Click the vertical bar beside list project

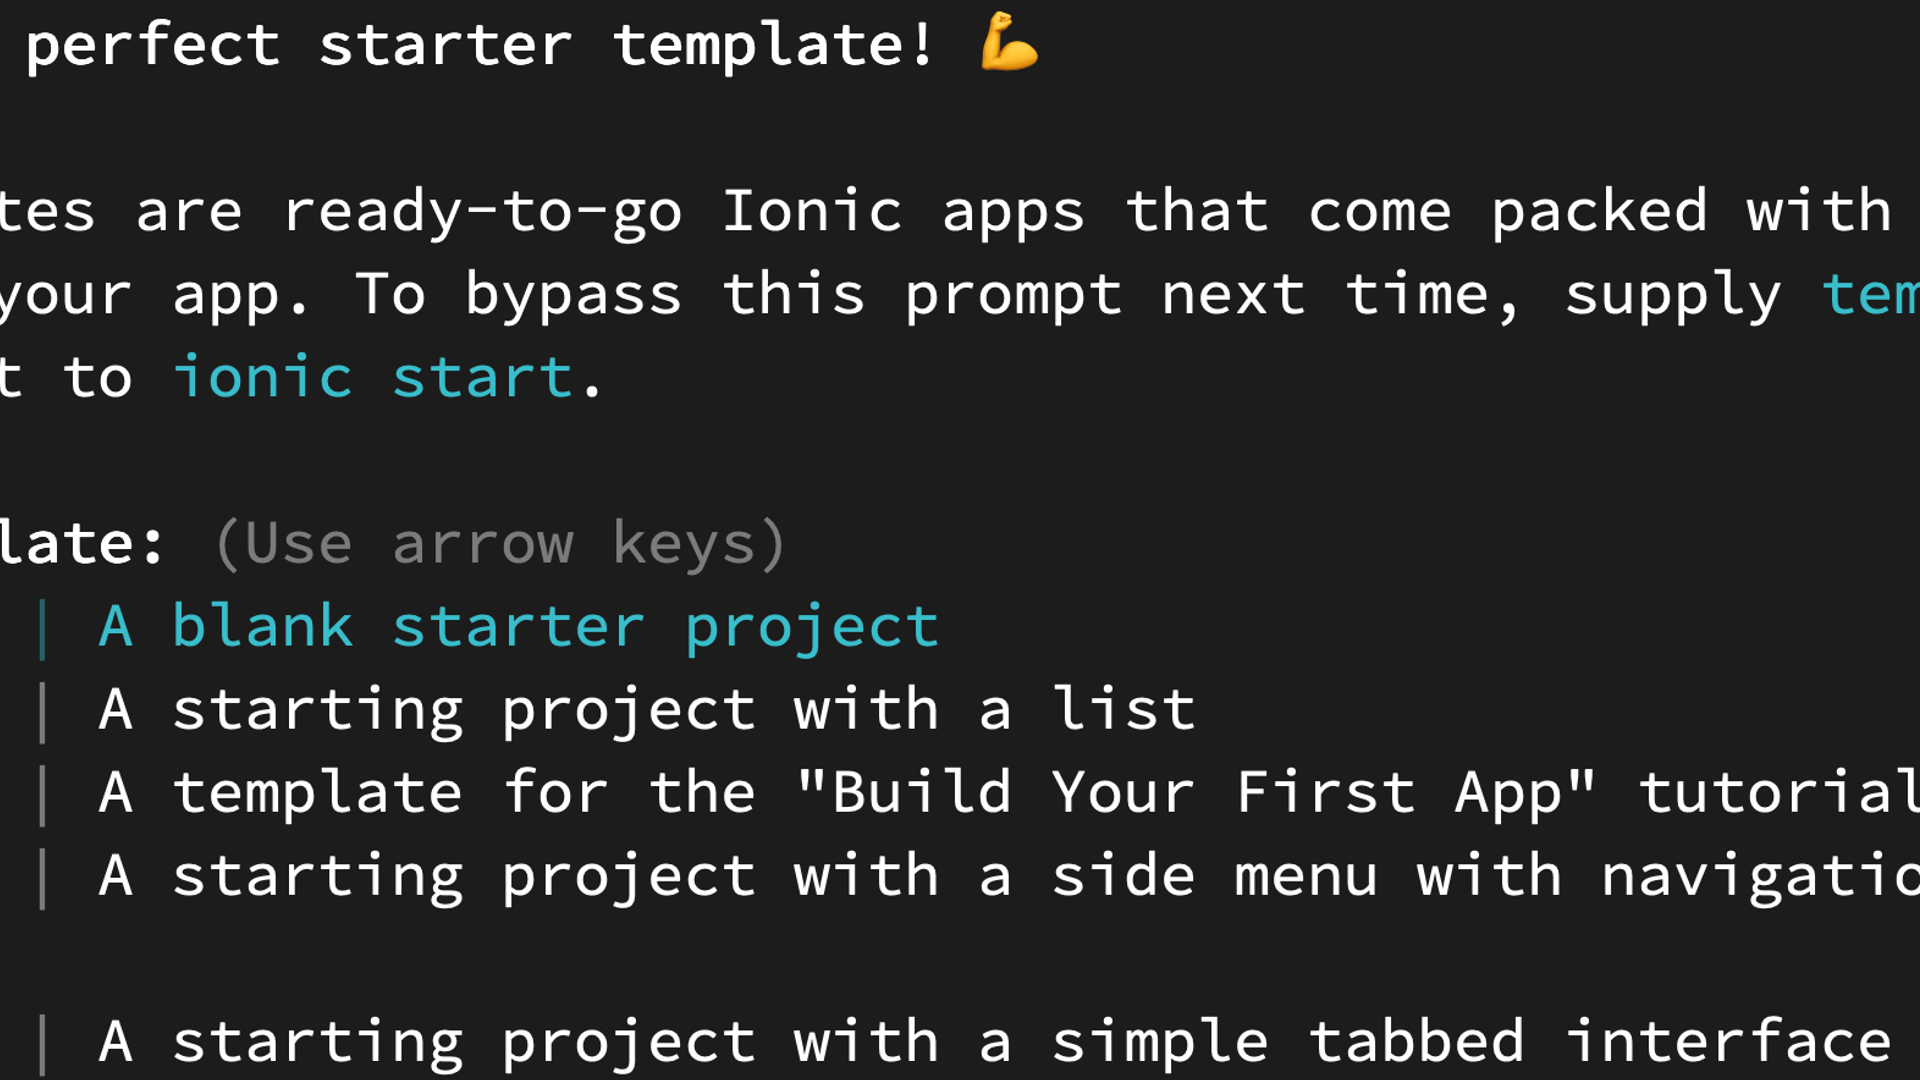tap(42, 711)
